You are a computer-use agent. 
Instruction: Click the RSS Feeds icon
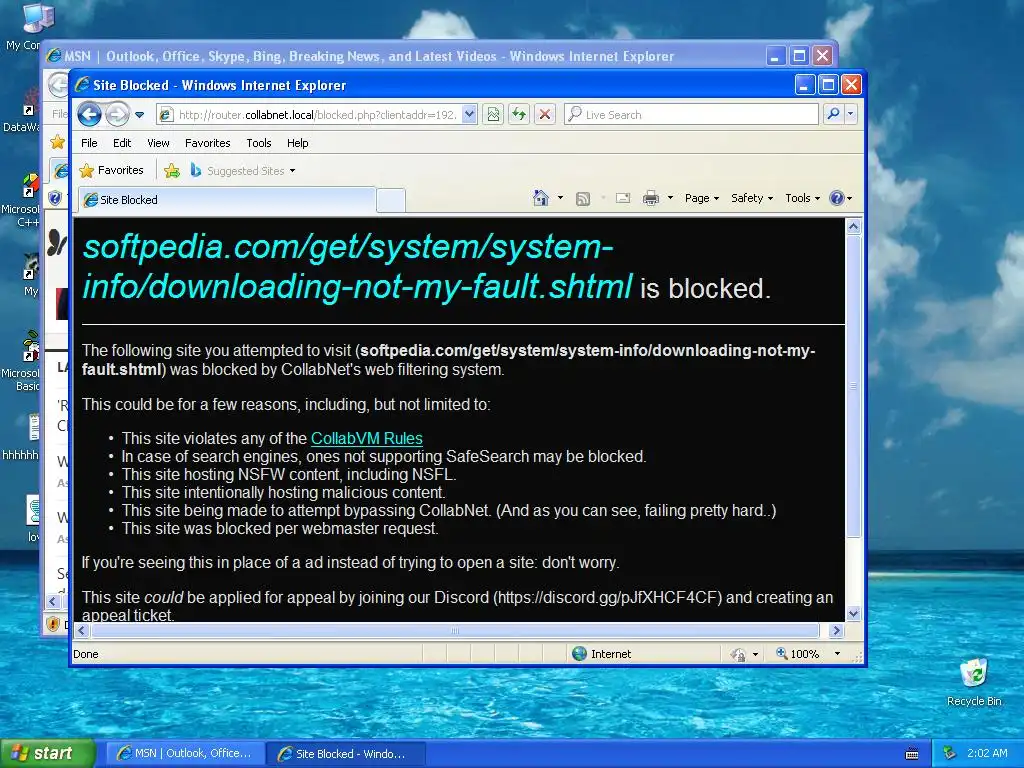tap(583, 199)
